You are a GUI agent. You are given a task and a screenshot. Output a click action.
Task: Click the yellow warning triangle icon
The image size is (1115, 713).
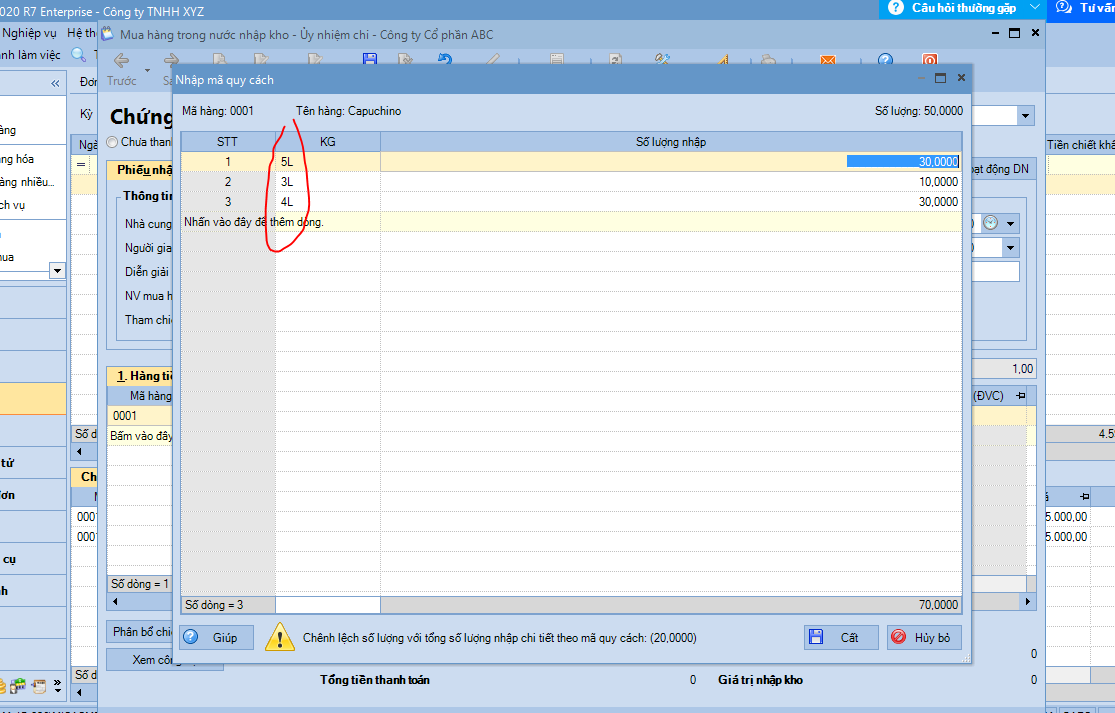279,637
